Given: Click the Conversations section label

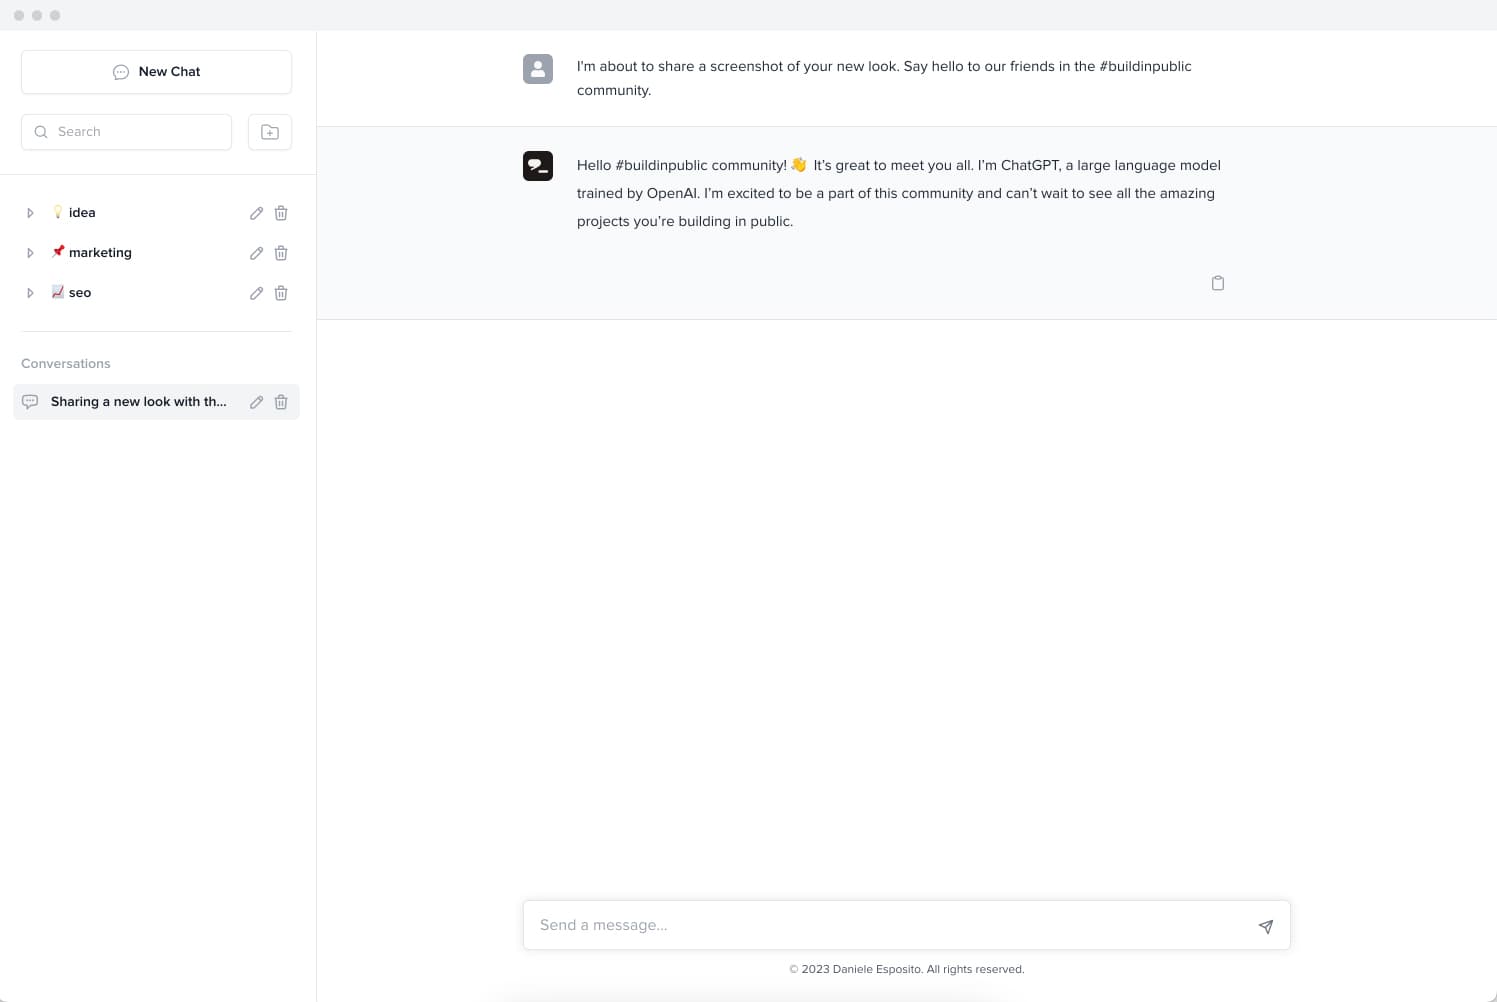Looking at the screenshot, I should tap(66, 364).
